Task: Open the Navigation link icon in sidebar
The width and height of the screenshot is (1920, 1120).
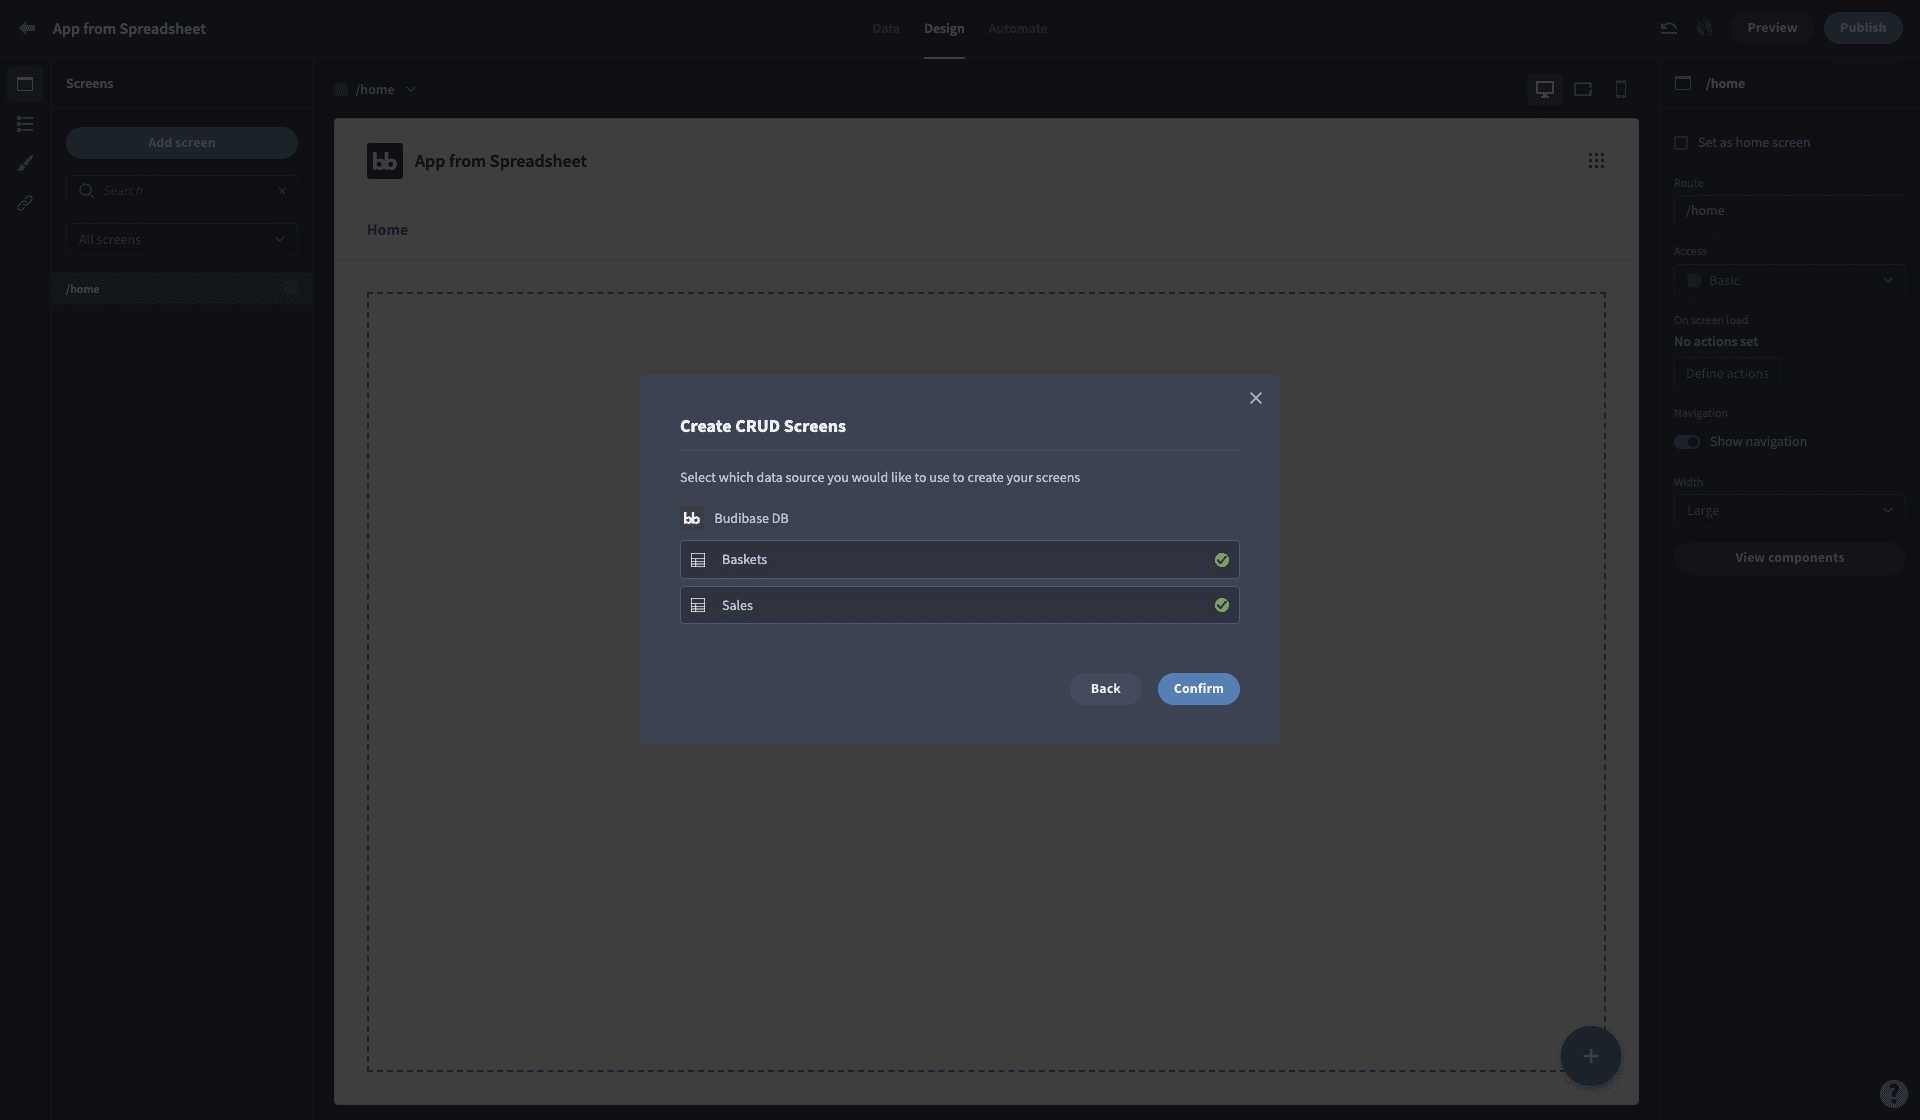Action: [x=25, y=203]
